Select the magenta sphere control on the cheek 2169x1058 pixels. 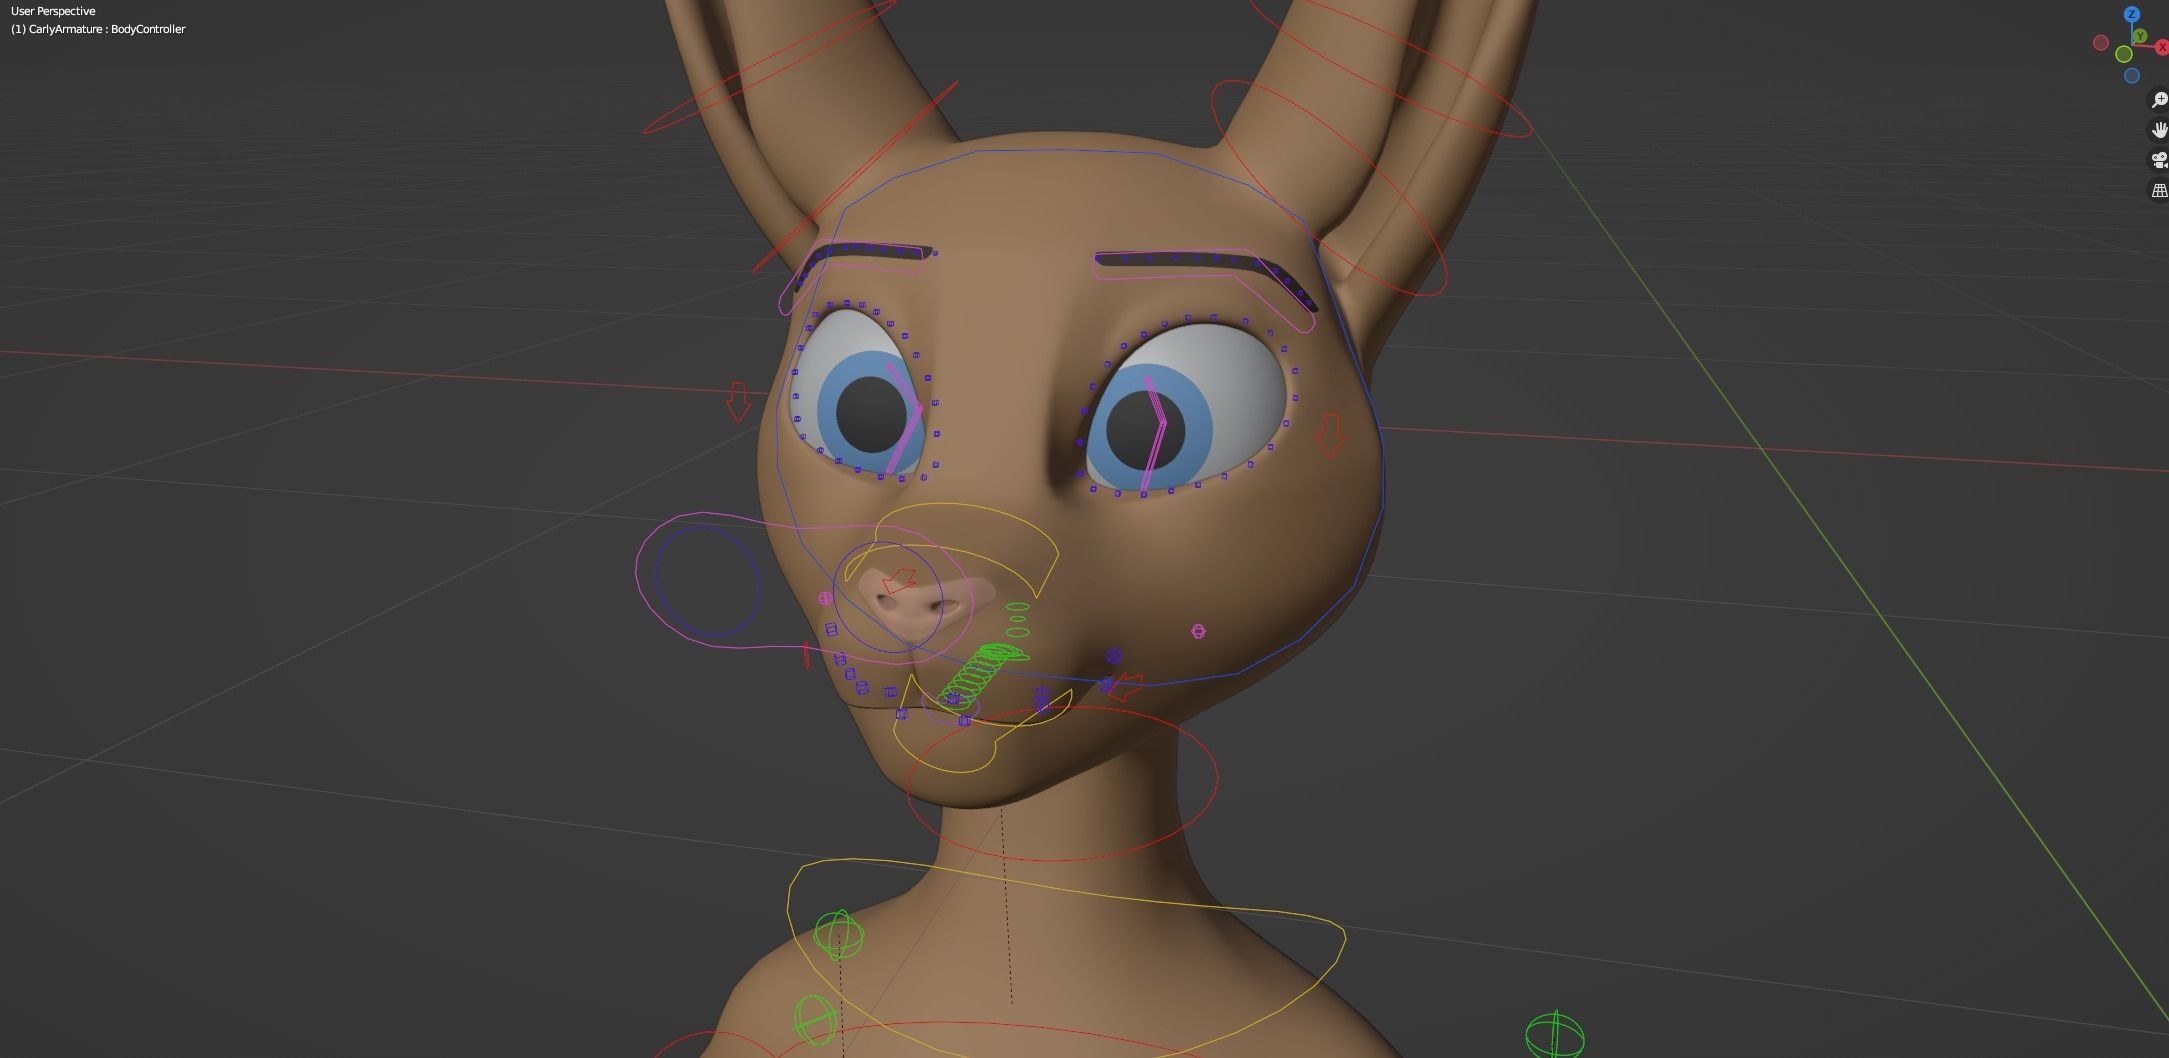click(x=1198, y=631)
